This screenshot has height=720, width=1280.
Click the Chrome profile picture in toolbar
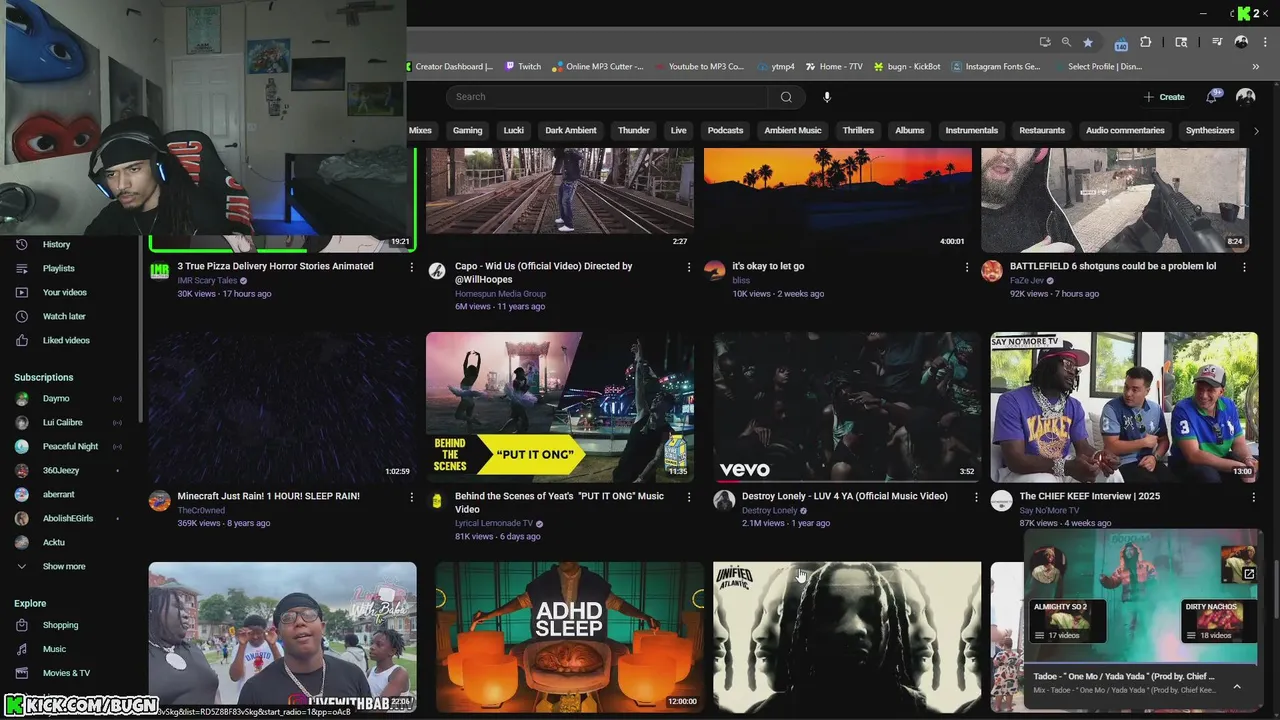point(1241,42)
